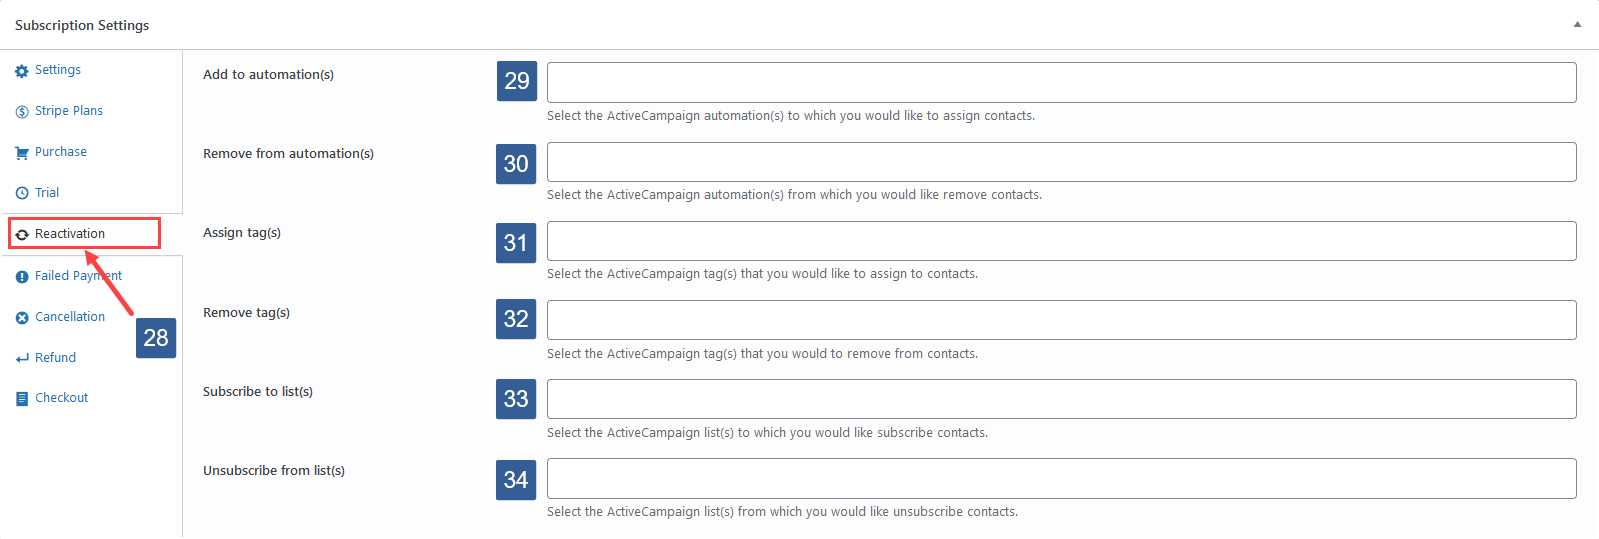1599x539 pixels.
Task: Open the Subscribe to list(s) select field
Action: click(1061, 399)
